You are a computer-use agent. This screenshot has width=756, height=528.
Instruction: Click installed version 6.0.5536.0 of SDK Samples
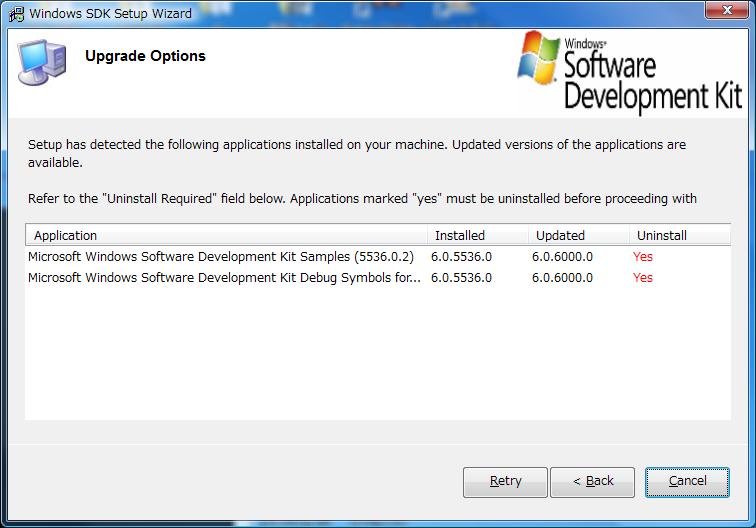coord(461,257)
